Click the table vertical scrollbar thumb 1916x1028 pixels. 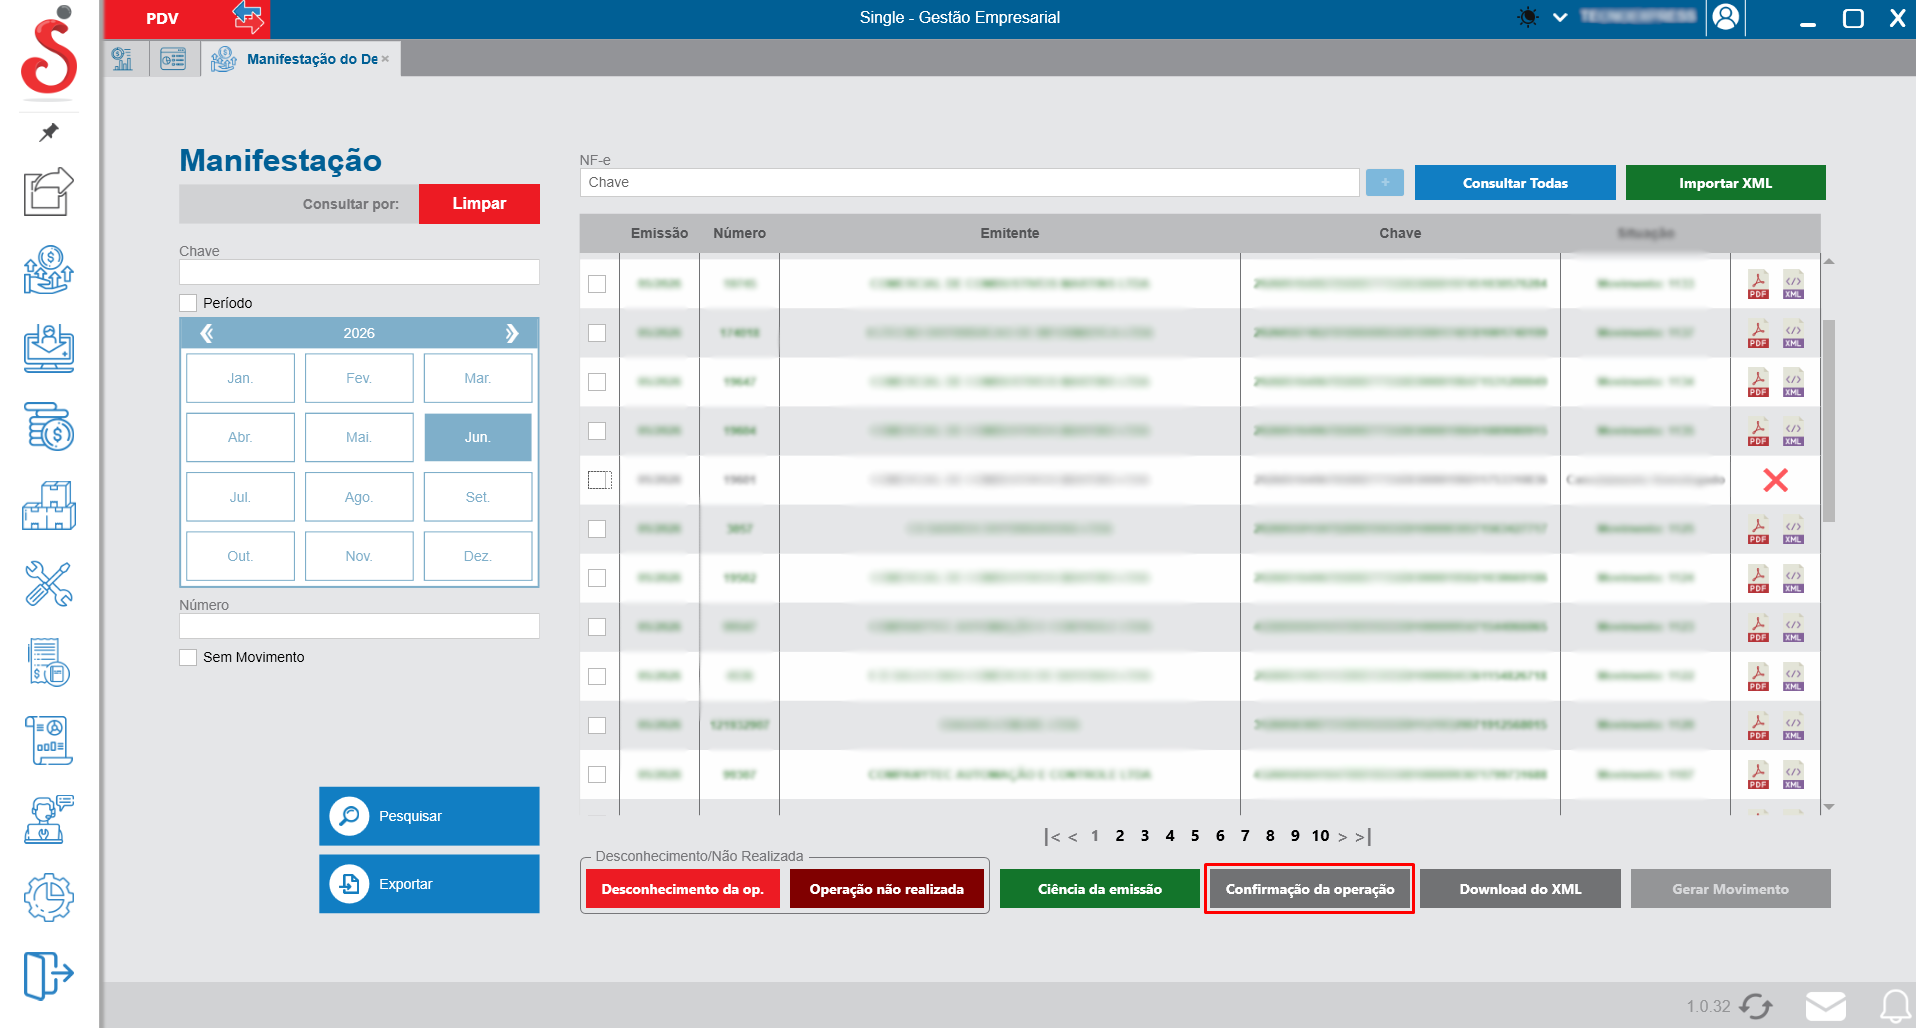click(x=1829, y=421)
